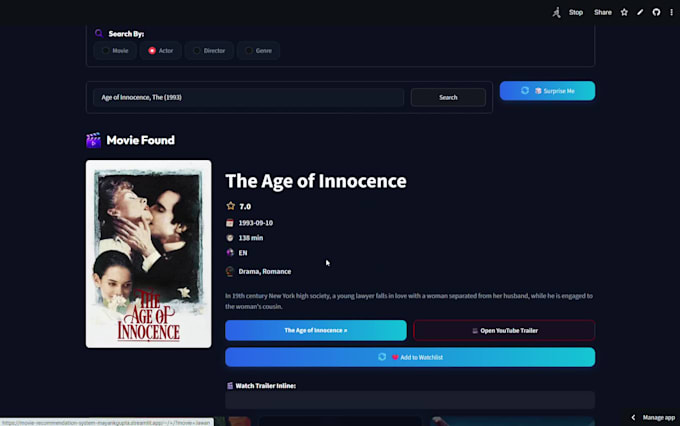Expand the Manage app panel
680x426 pixels.
(654, 417)
